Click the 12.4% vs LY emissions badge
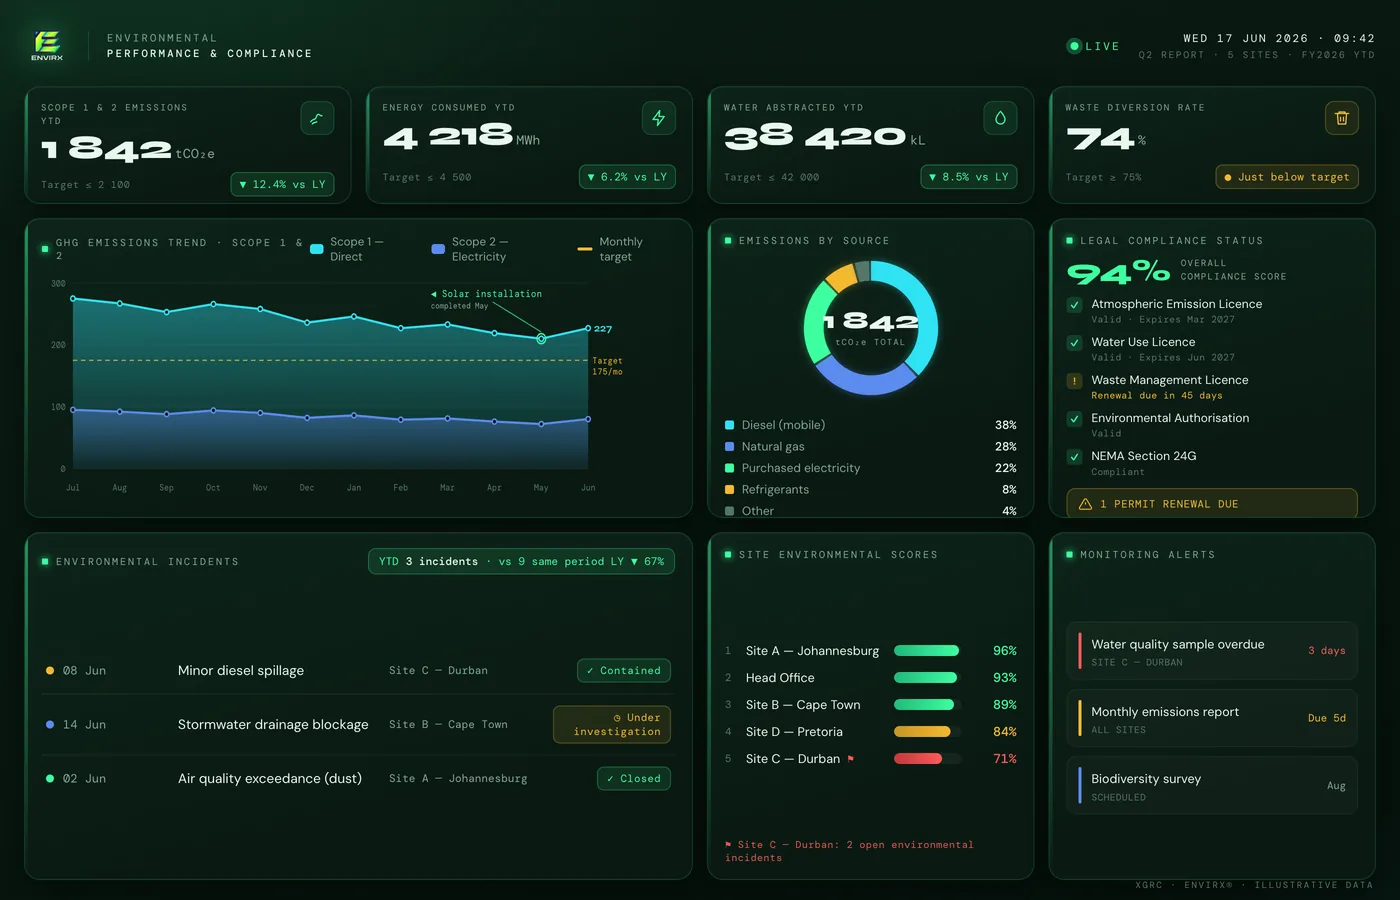 (283, 184)
